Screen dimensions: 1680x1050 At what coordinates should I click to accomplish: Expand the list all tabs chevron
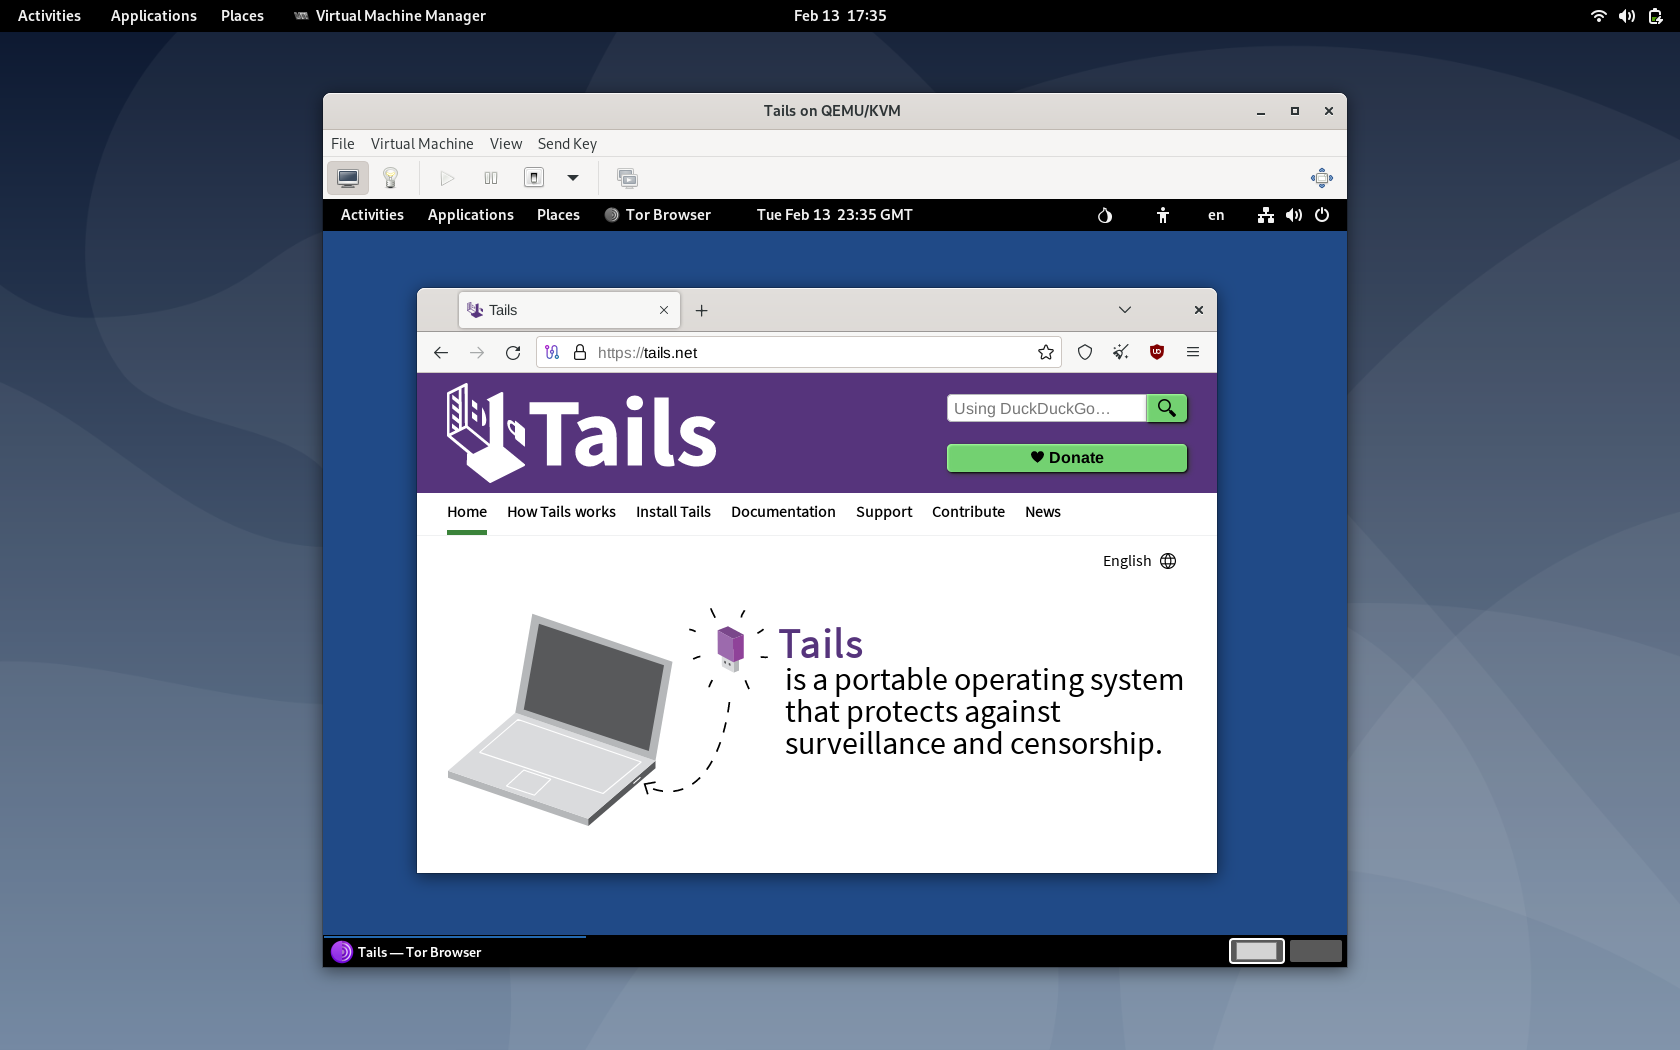tap(1125, 310)
